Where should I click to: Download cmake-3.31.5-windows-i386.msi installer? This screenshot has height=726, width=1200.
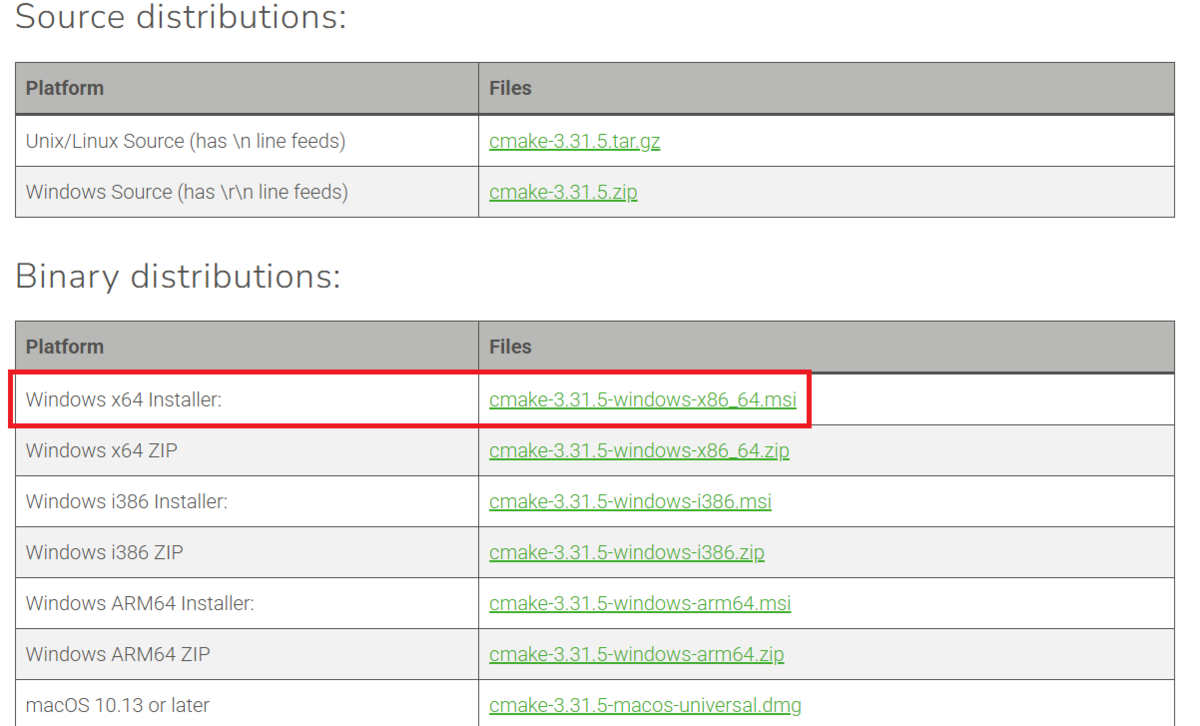tap(630, 502)
